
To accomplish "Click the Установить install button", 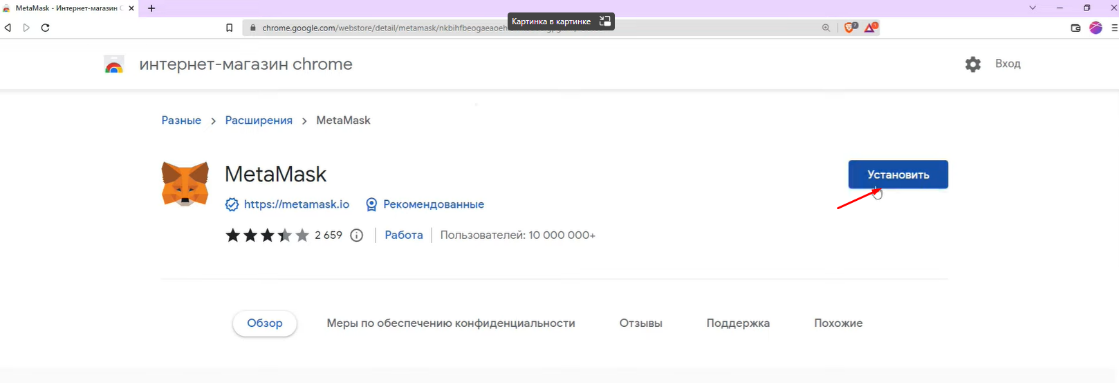I will click(x=898, y=175).
